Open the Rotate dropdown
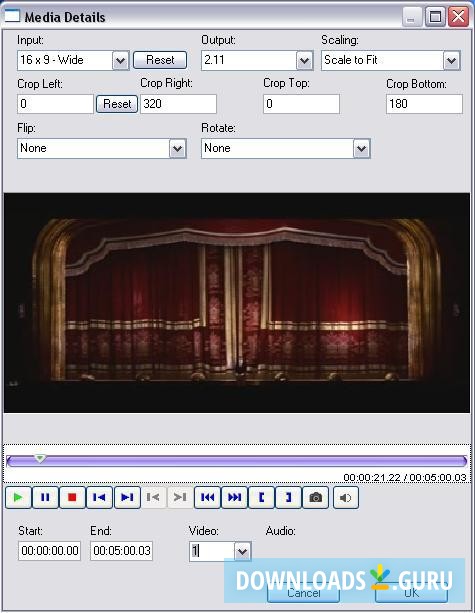 click(361, 149)
